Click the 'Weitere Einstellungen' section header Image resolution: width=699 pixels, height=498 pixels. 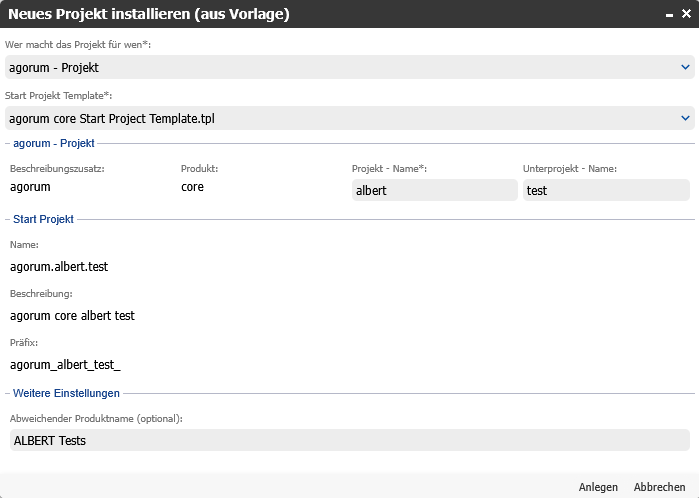[66, 393]
